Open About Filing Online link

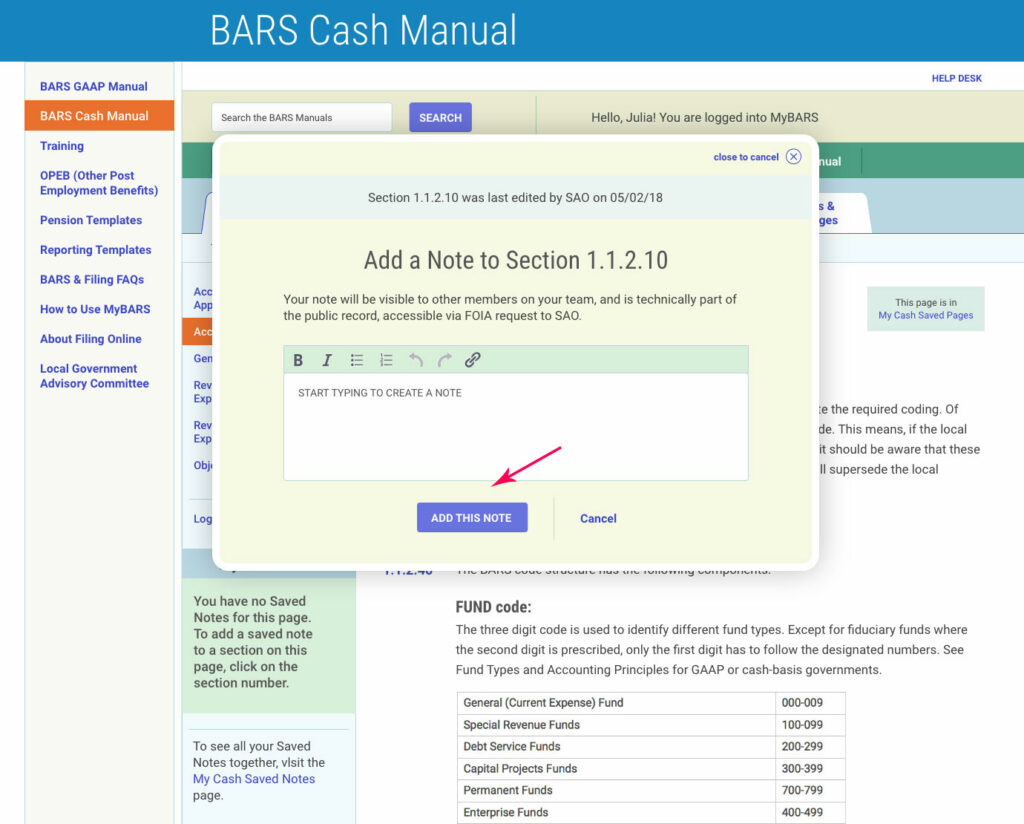coord(91,339)
